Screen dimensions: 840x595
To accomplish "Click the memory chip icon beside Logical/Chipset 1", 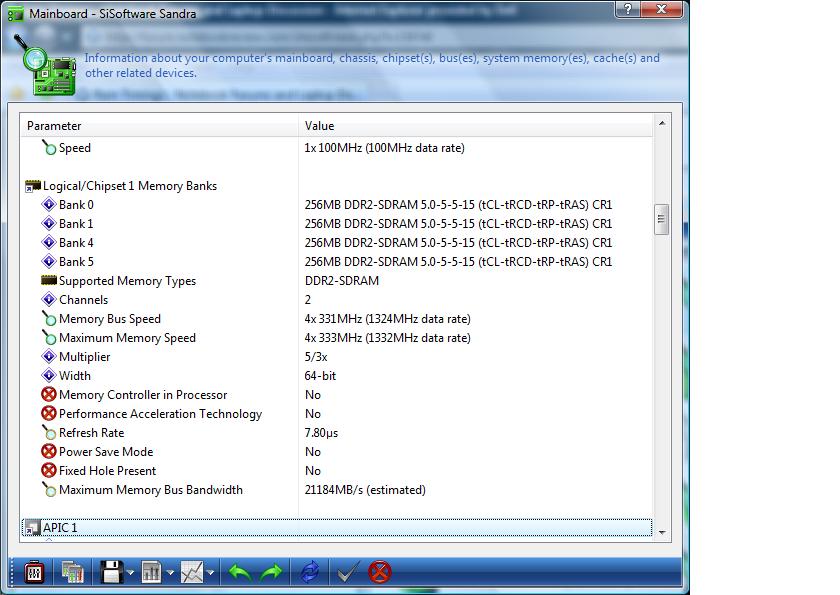I will (x=33, y=186).
